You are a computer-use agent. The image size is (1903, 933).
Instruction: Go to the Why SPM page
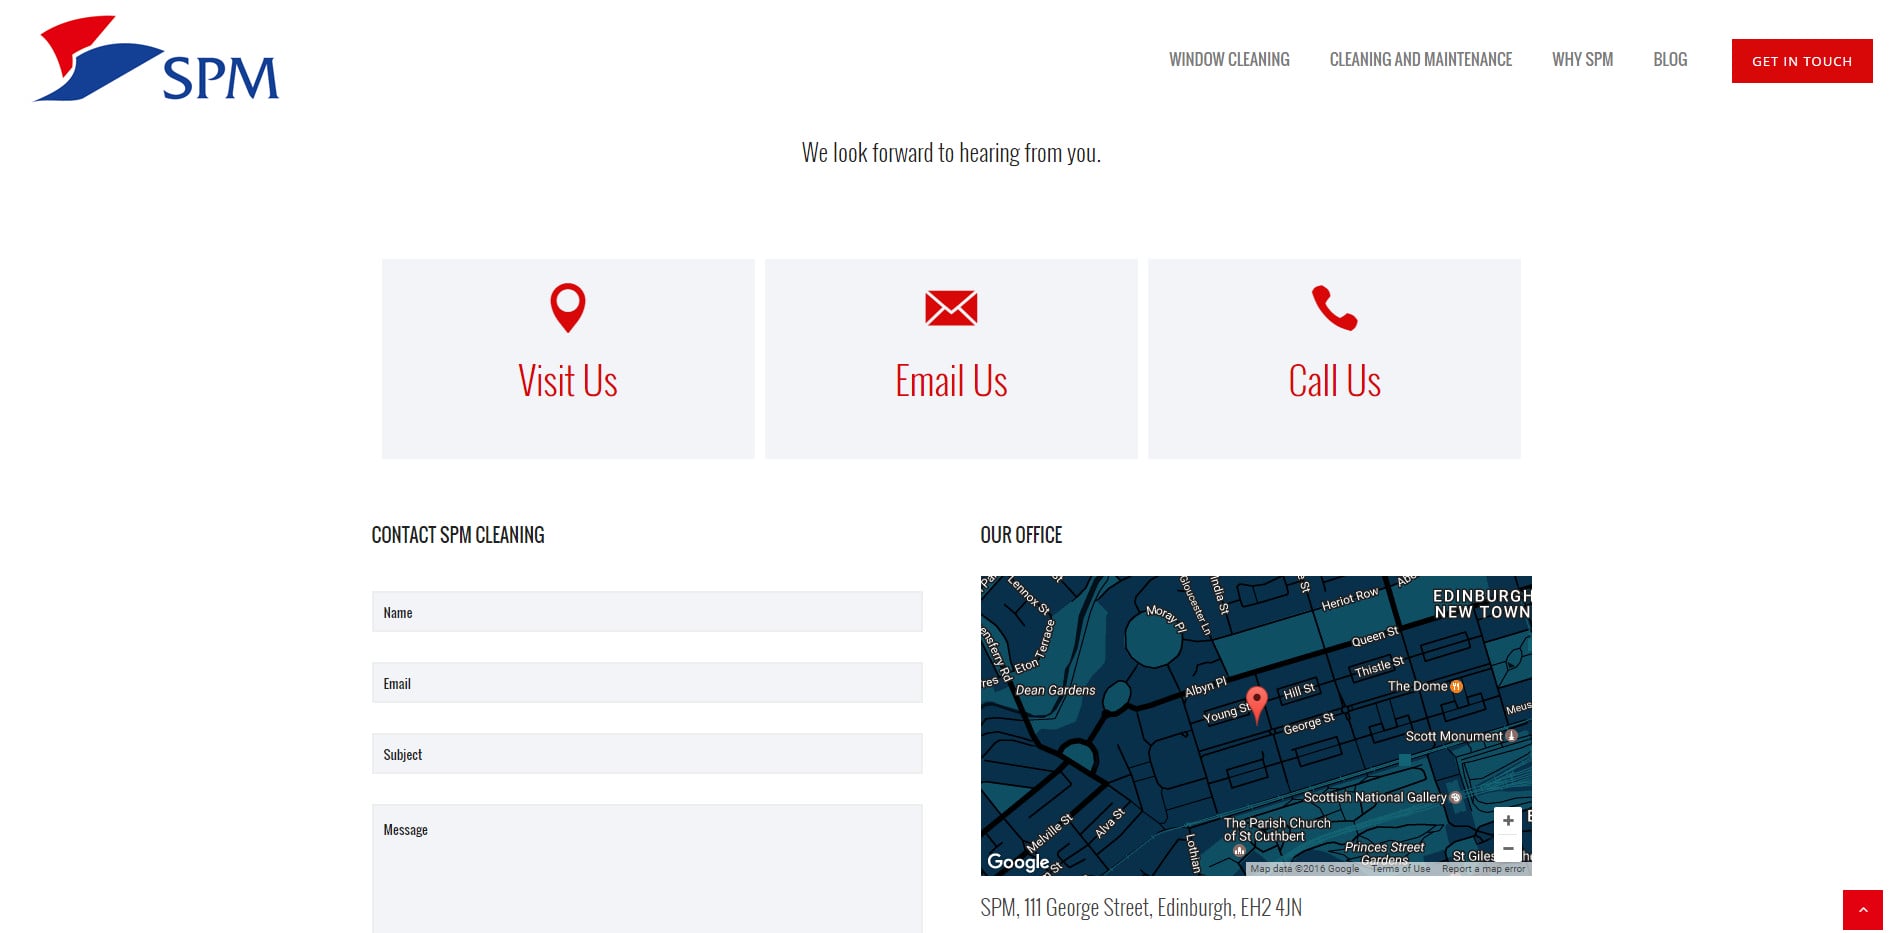coord(1582,60)
